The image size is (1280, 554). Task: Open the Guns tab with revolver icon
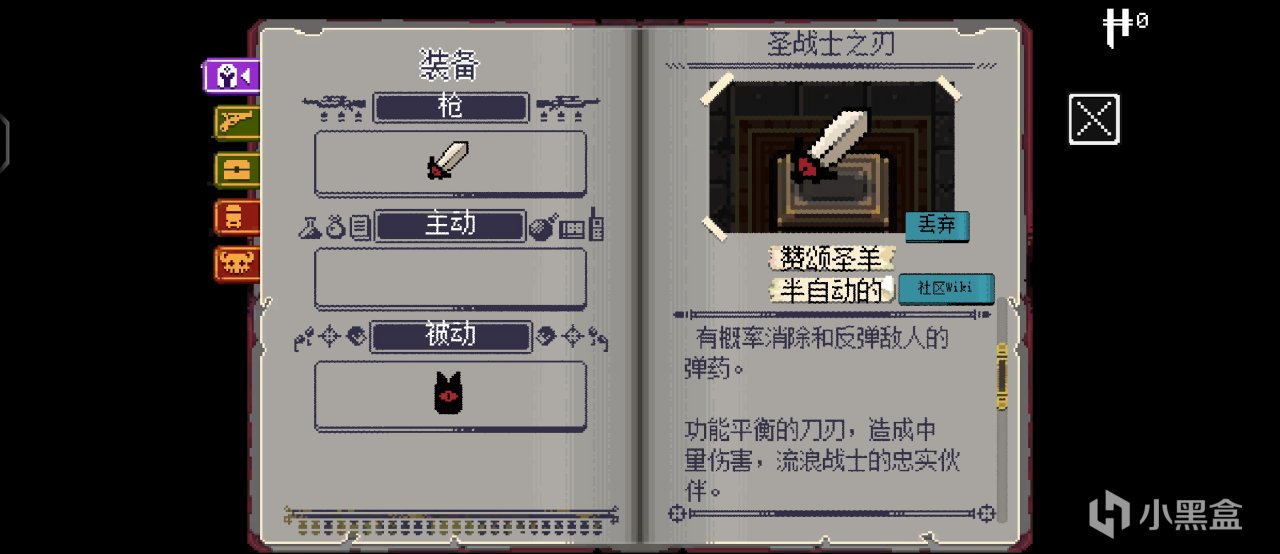click(x=237, y=123)
